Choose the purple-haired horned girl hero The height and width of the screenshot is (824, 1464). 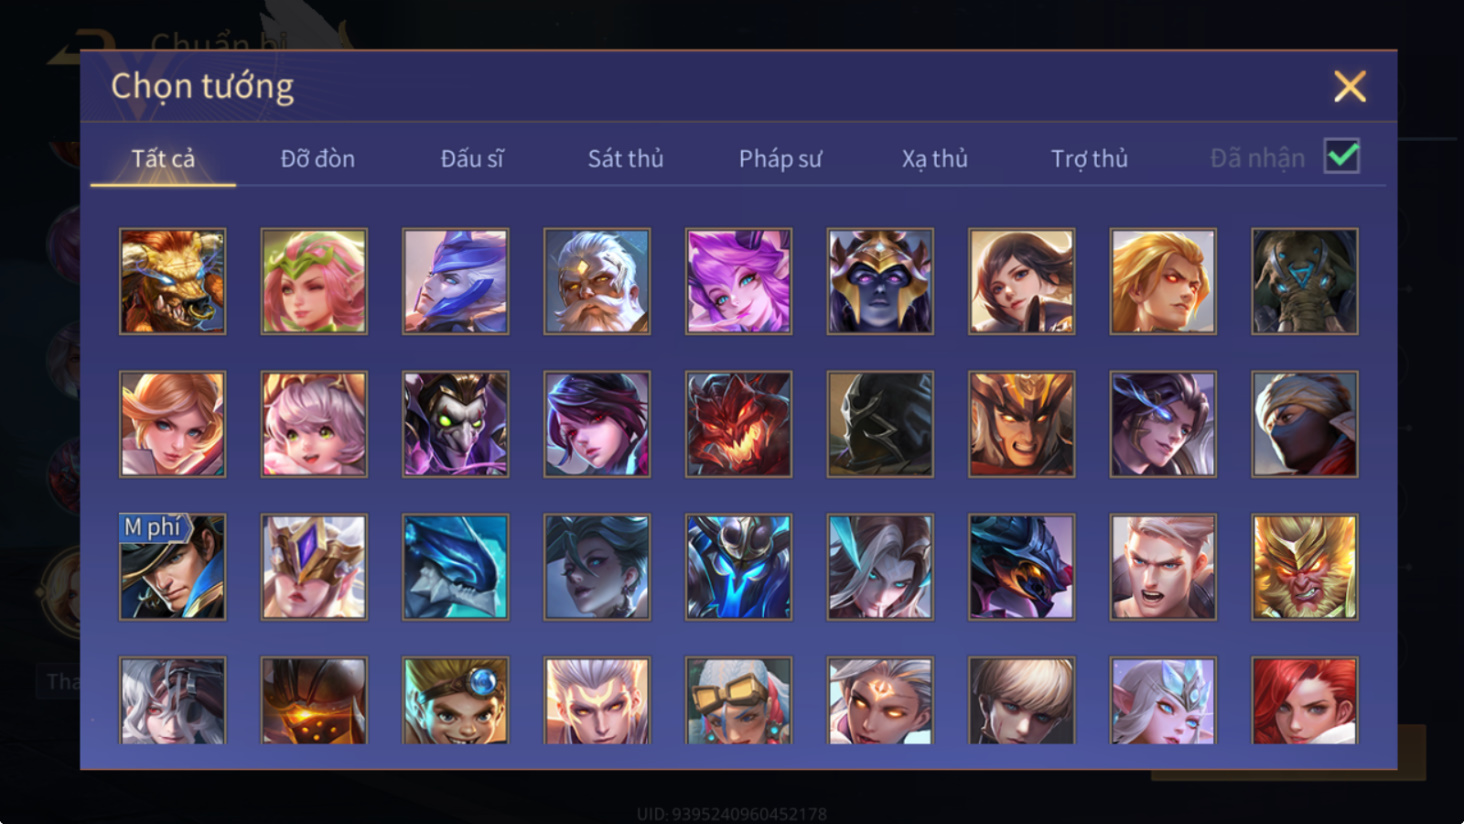point(738,281)
